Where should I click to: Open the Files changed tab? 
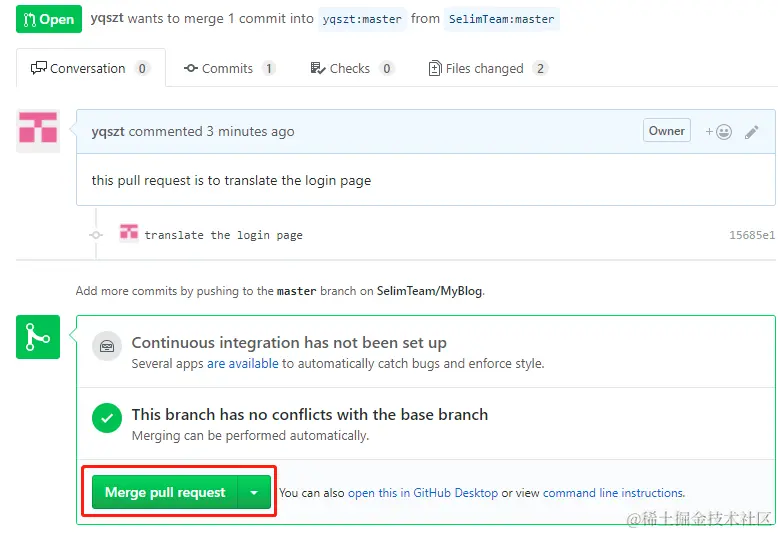tap(488, 68)
